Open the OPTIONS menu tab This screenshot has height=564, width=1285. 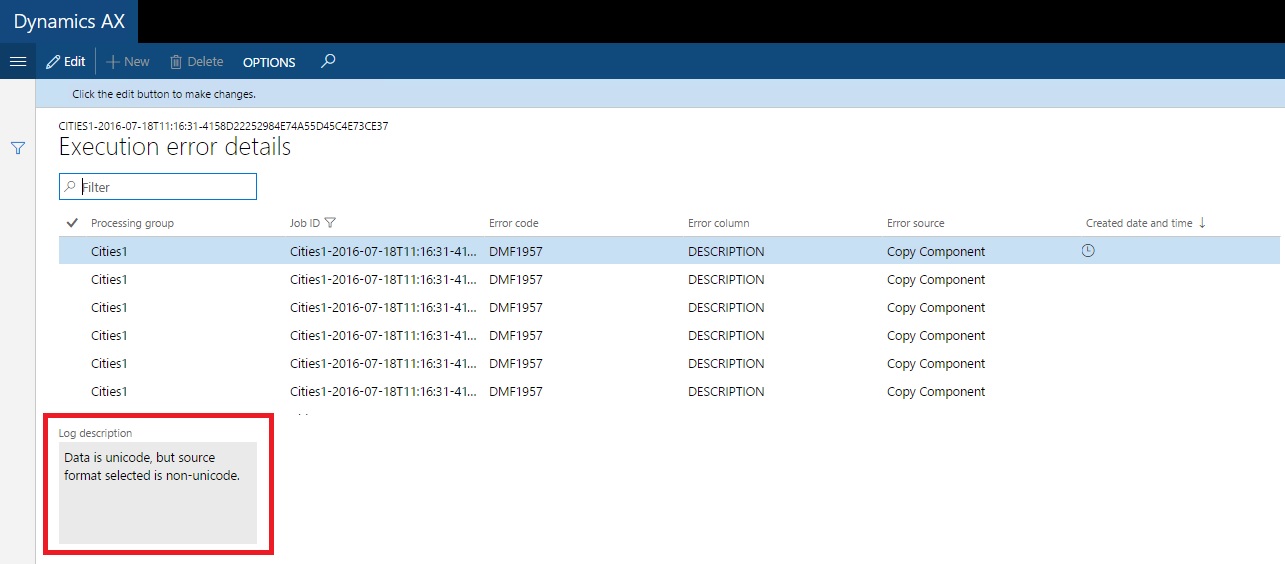(269, 62)
